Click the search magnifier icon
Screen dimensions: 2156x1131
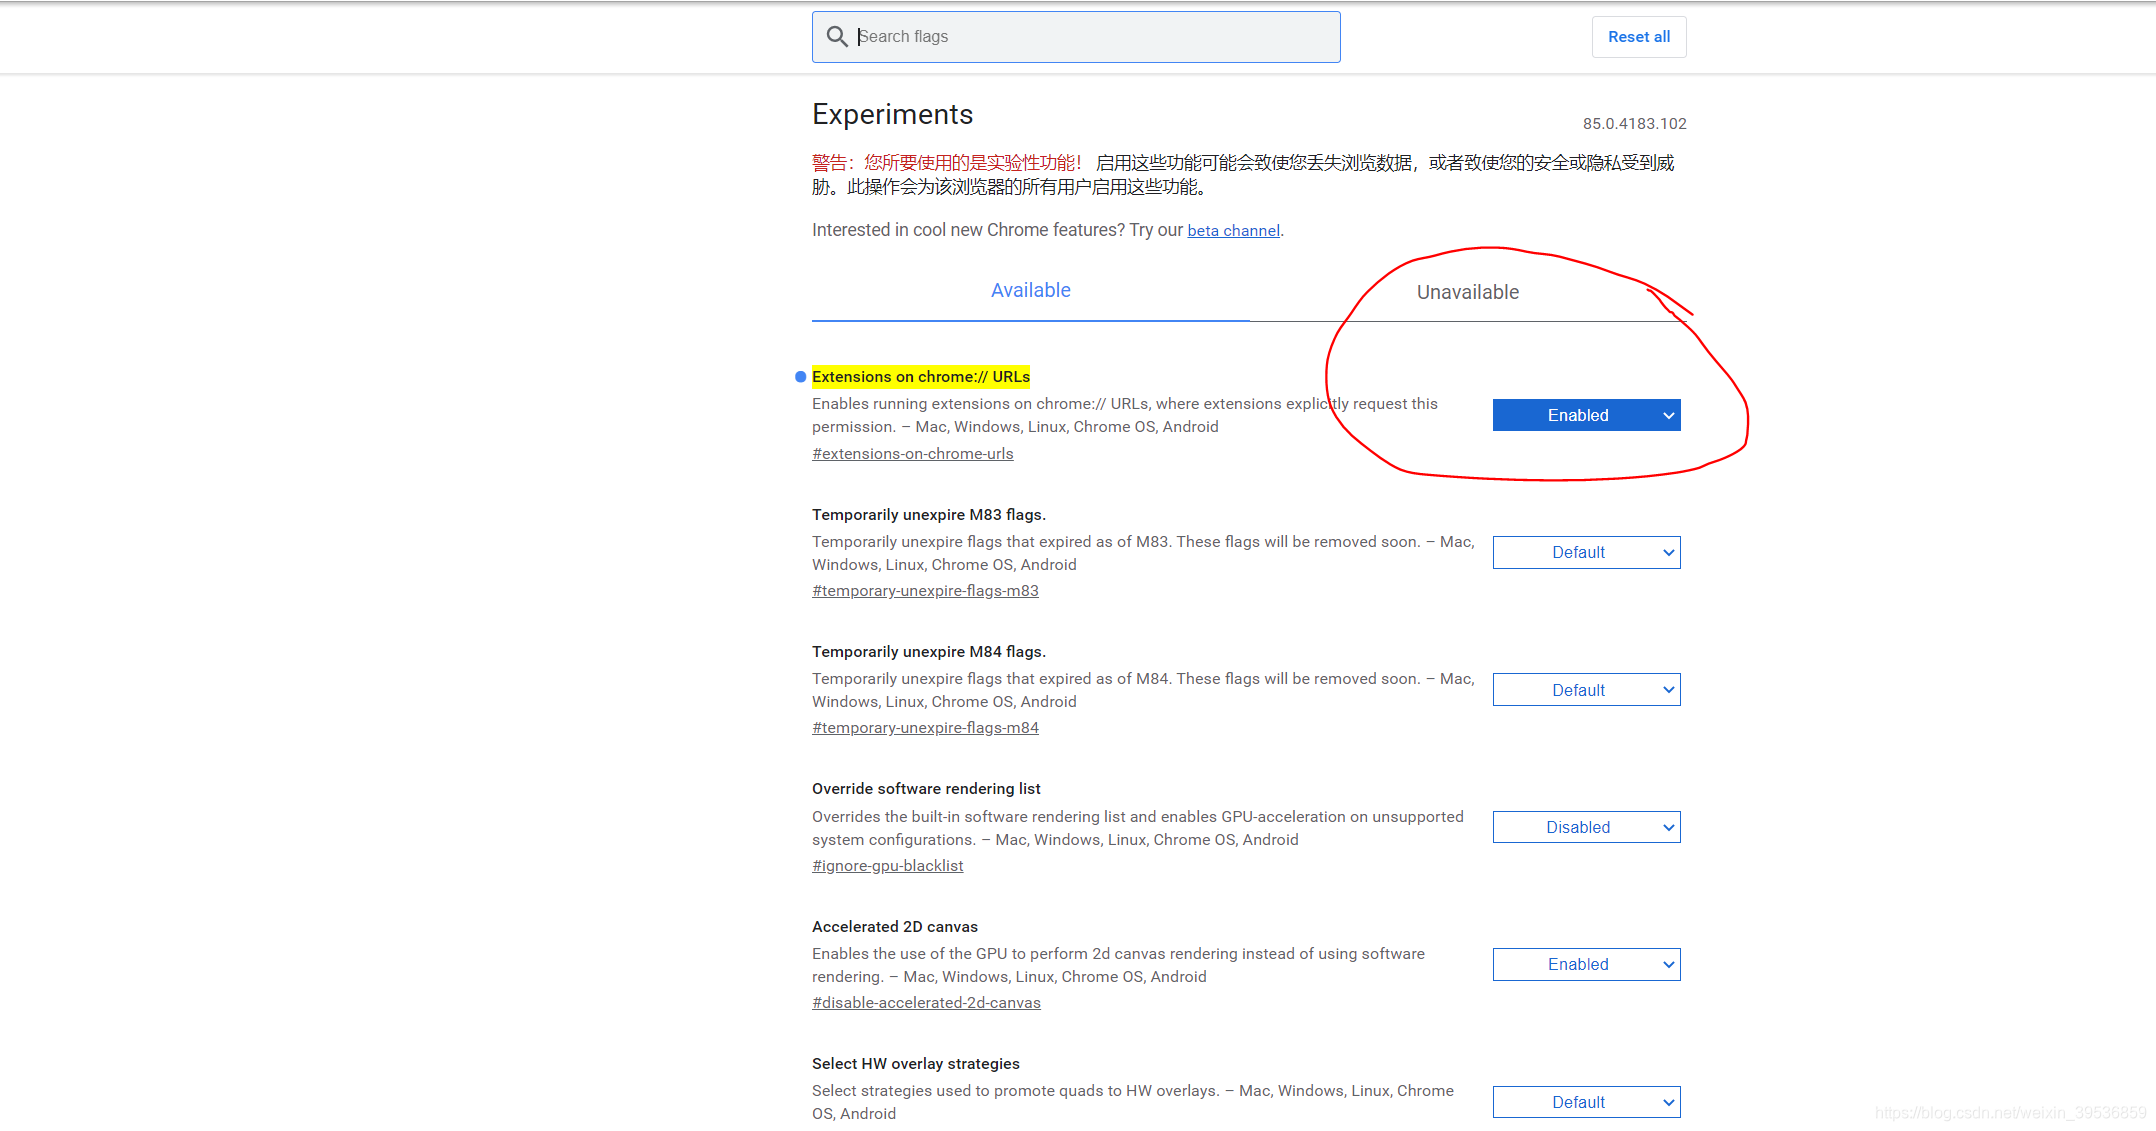tap(837, 37)
